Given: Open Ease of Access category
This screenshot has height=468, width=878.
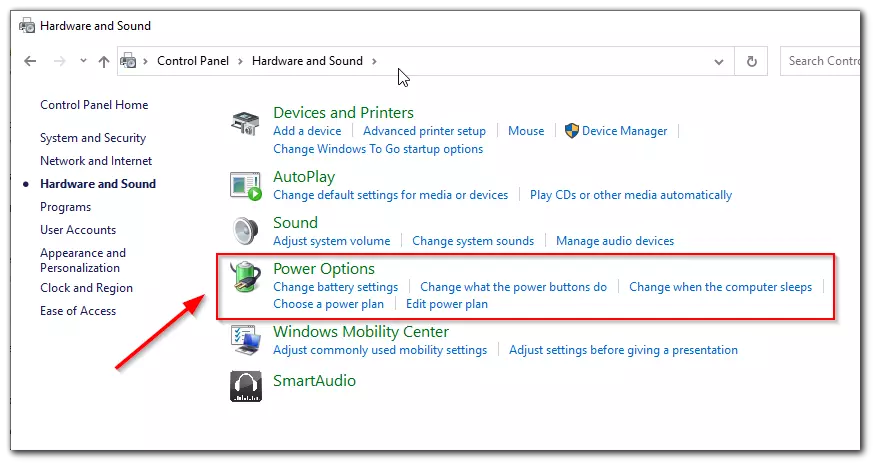Looking at the screenshot, I should [x=78, y=311].
